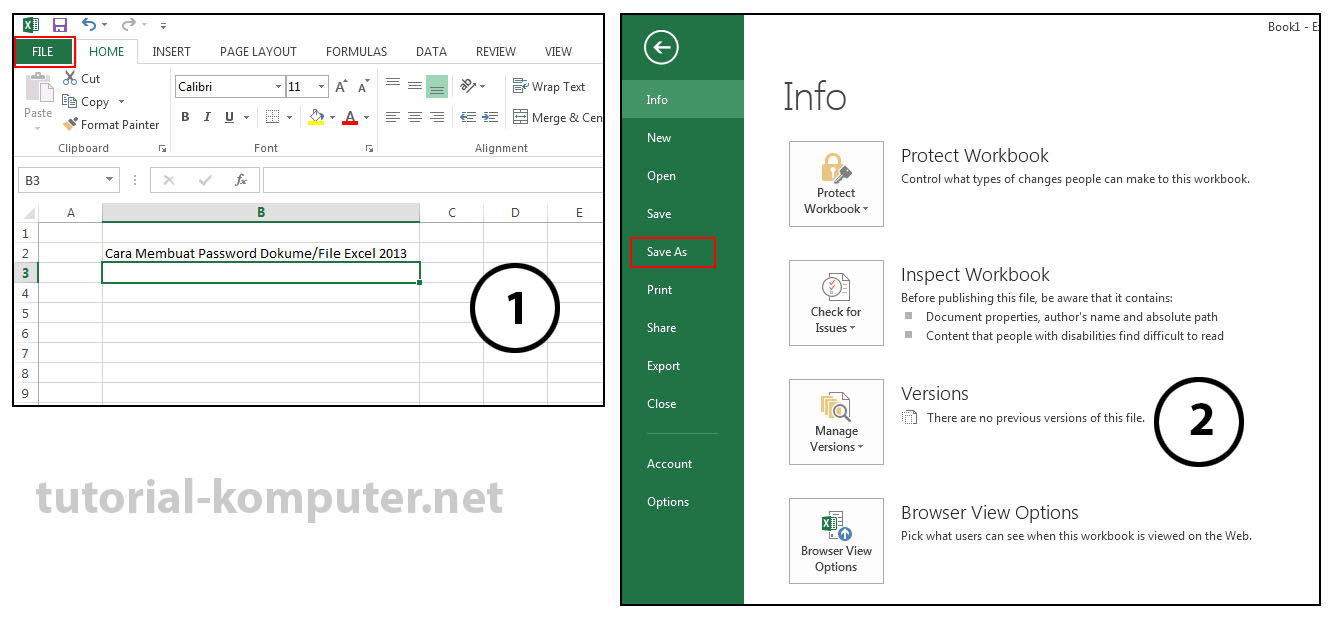Open the Font group dialog launcher

(x=369, y=148)
